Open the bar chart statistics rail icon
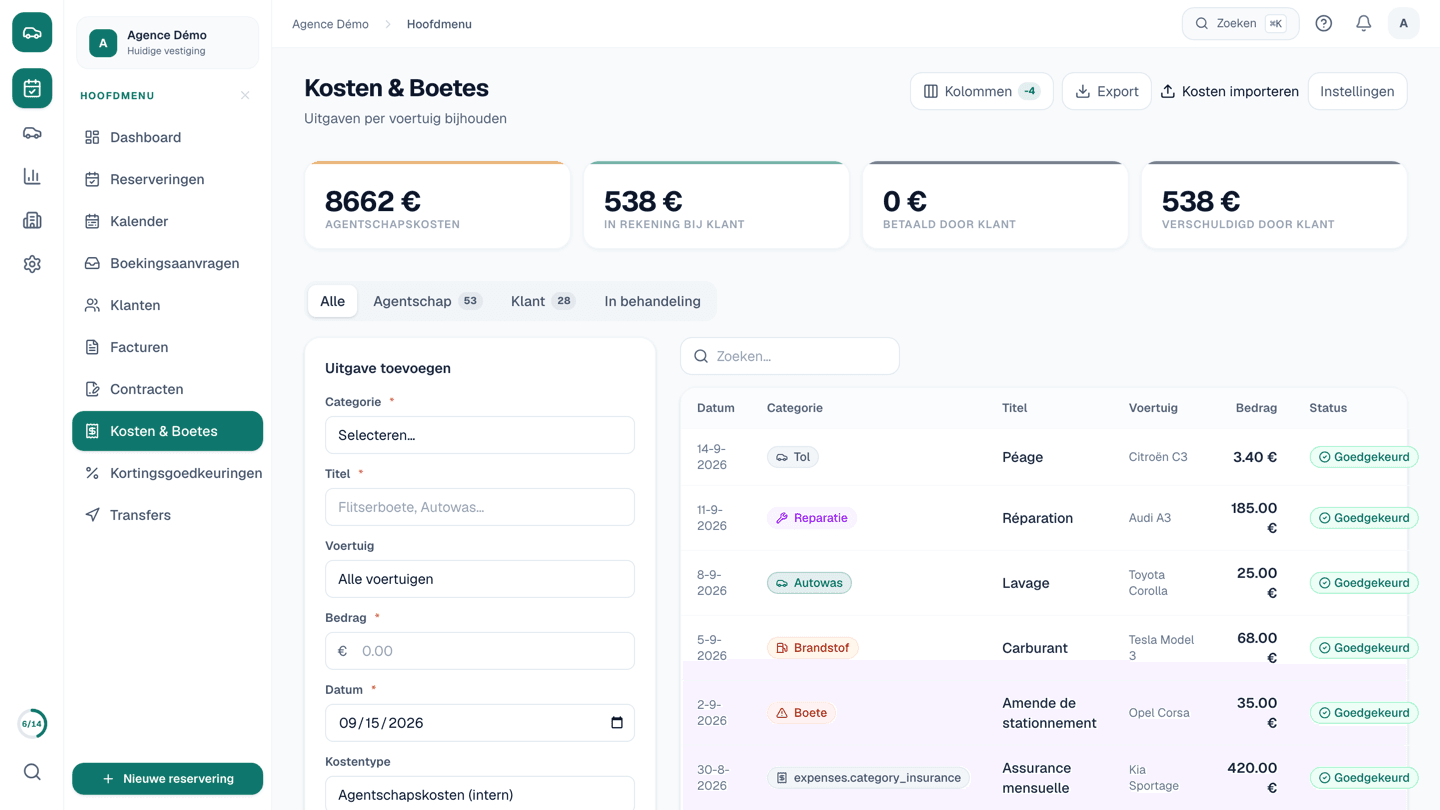Image resolution: width=1440 pixels, height=810 pixels. pyautogui.click(x=32, y=177)
